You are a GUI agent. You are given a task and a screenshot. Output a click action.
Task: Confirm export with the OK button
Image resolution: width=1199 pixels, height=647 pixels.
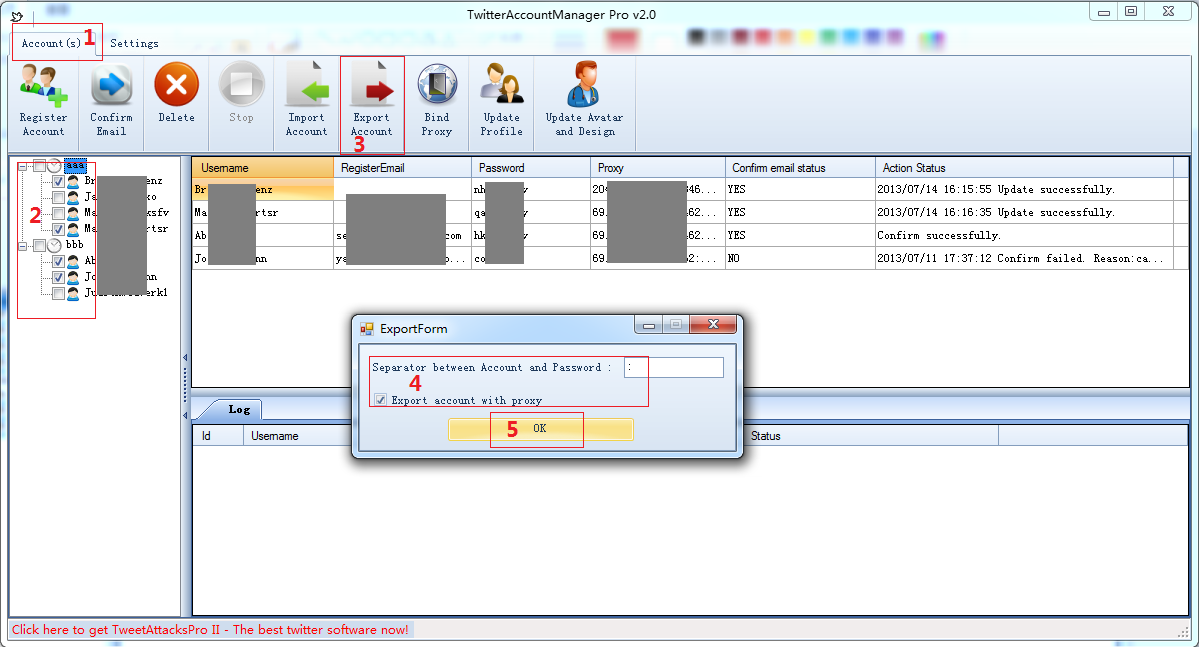[541, 429]
